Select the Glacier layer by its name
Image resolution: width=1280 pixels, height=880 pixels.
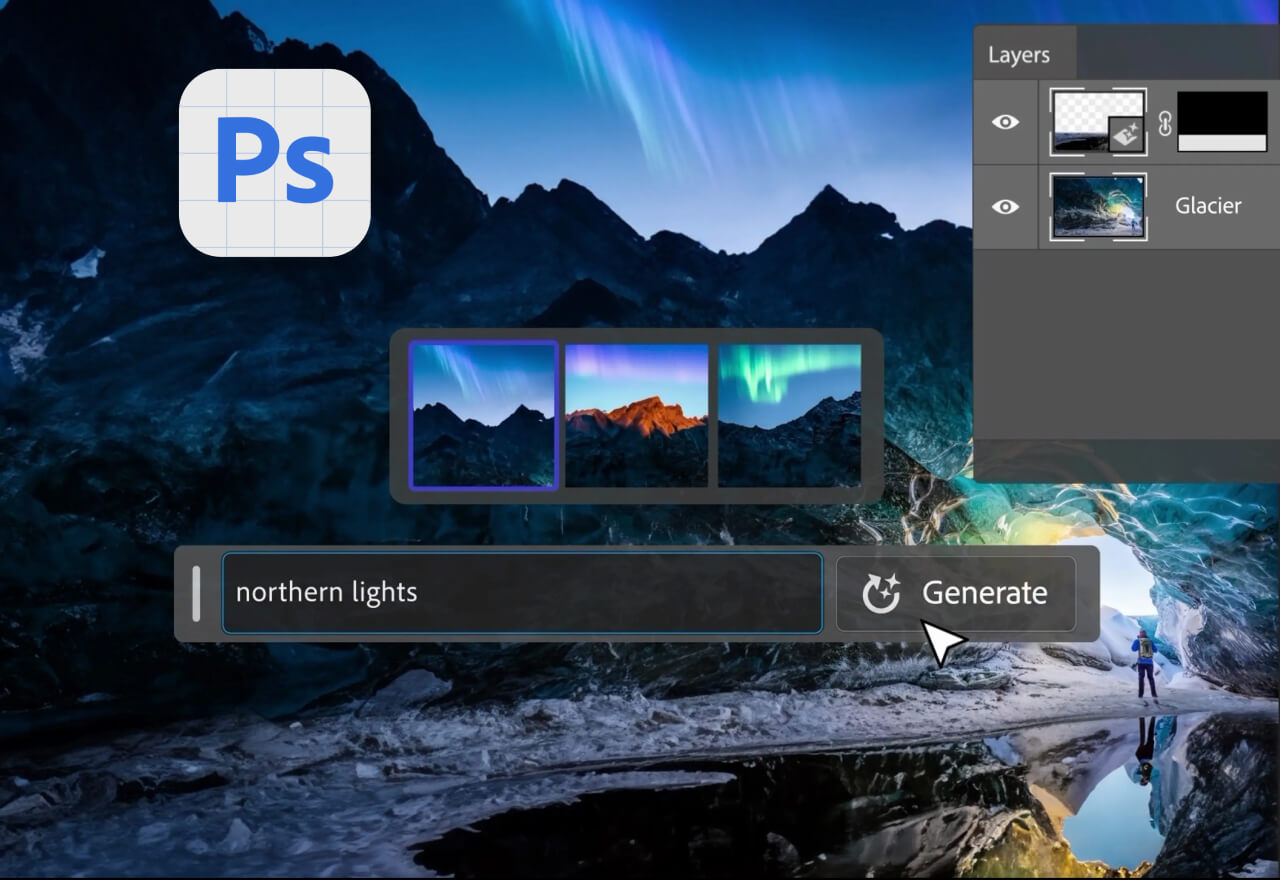1207,206
